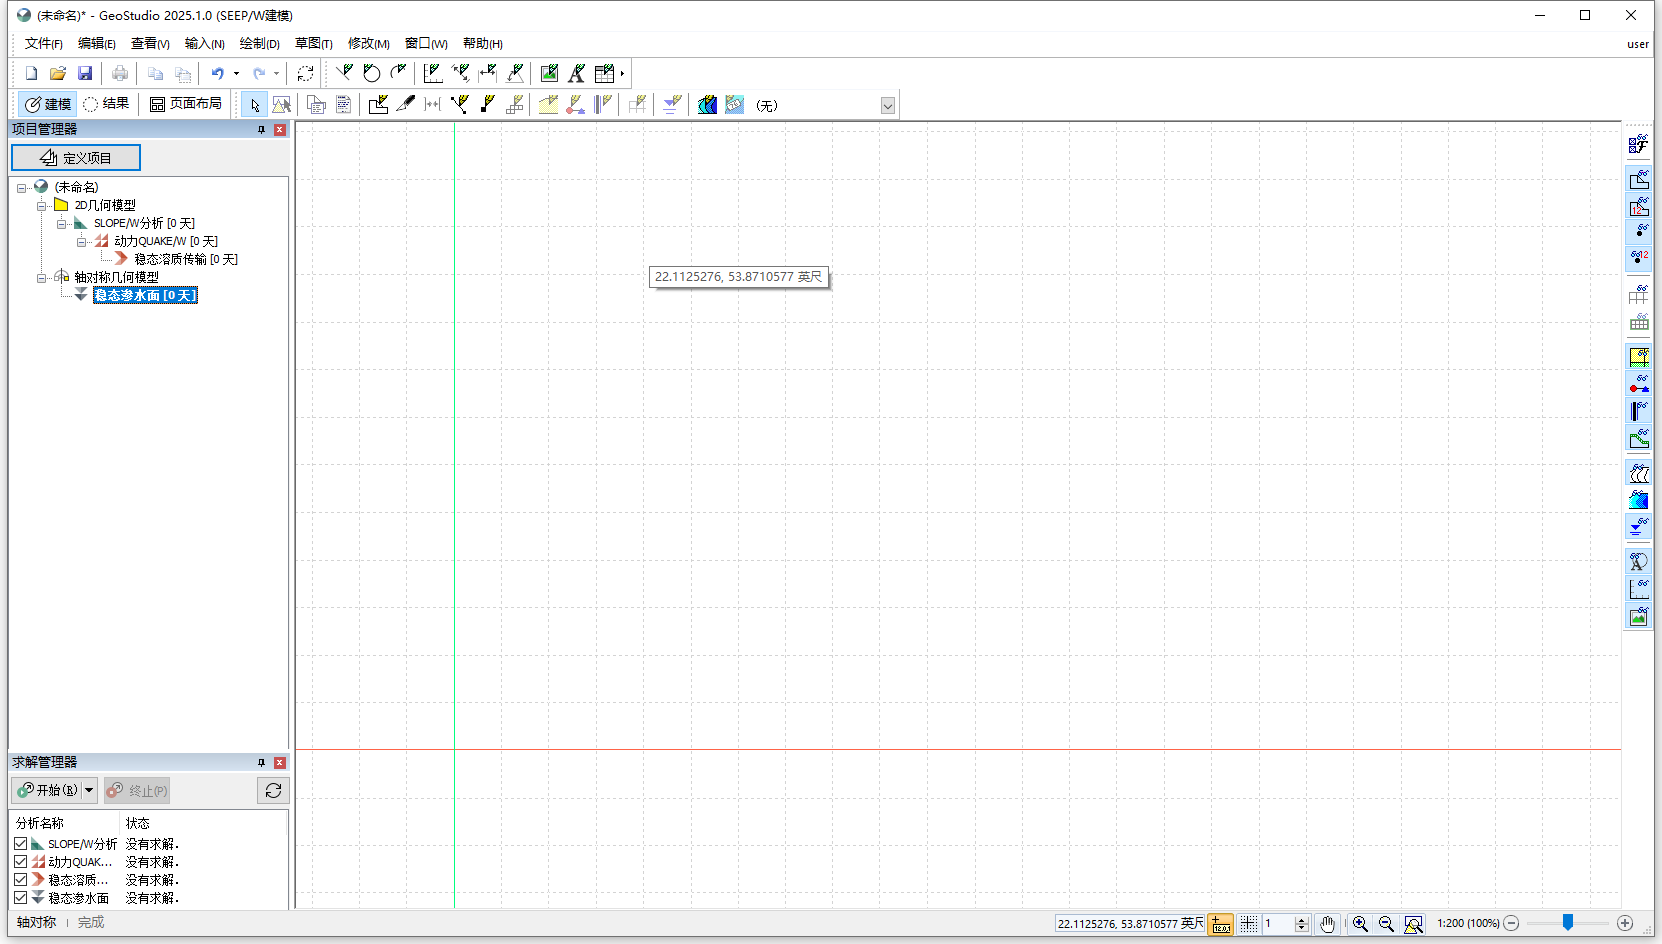Viewport: 1662px width, 944px height.
Task: Click the Print icon
Action: 120,73
